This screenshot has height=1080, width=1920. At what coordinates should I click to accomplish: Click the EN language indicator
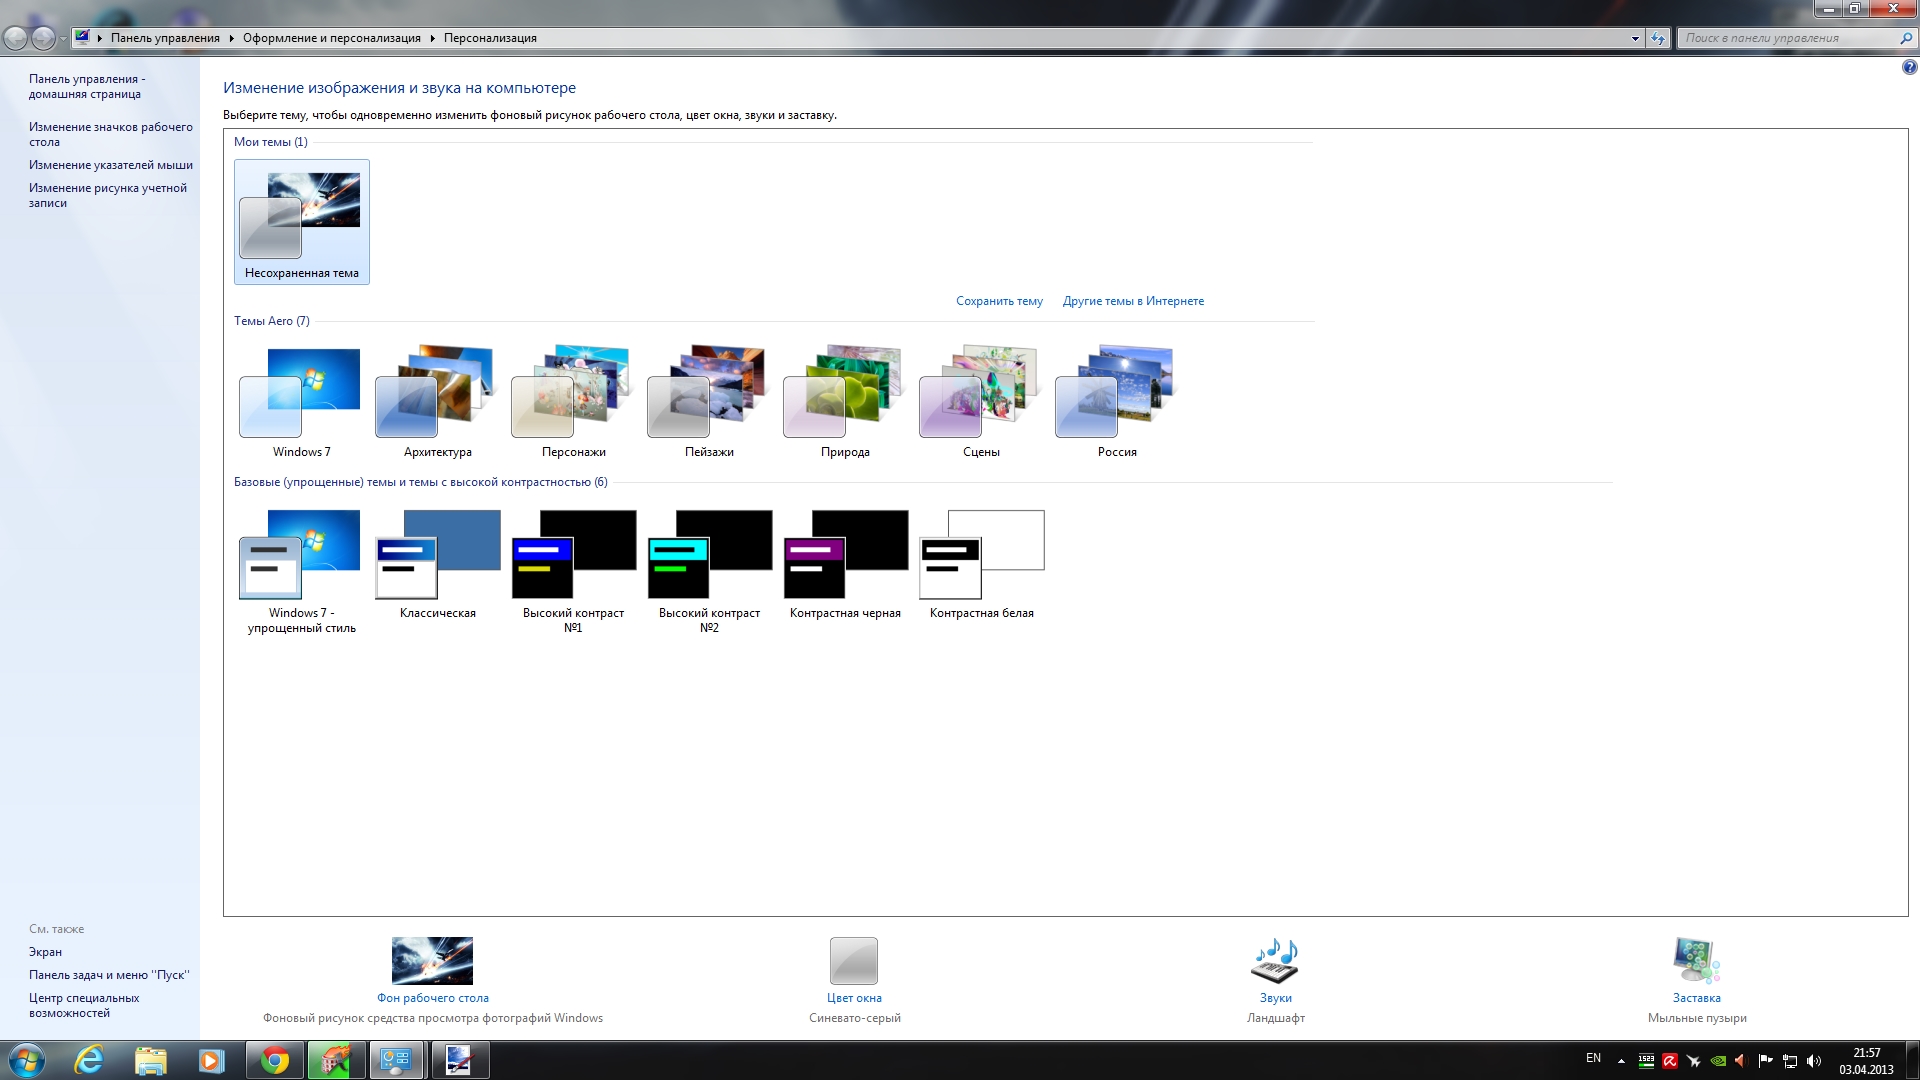click(x=1593, y=1058)
